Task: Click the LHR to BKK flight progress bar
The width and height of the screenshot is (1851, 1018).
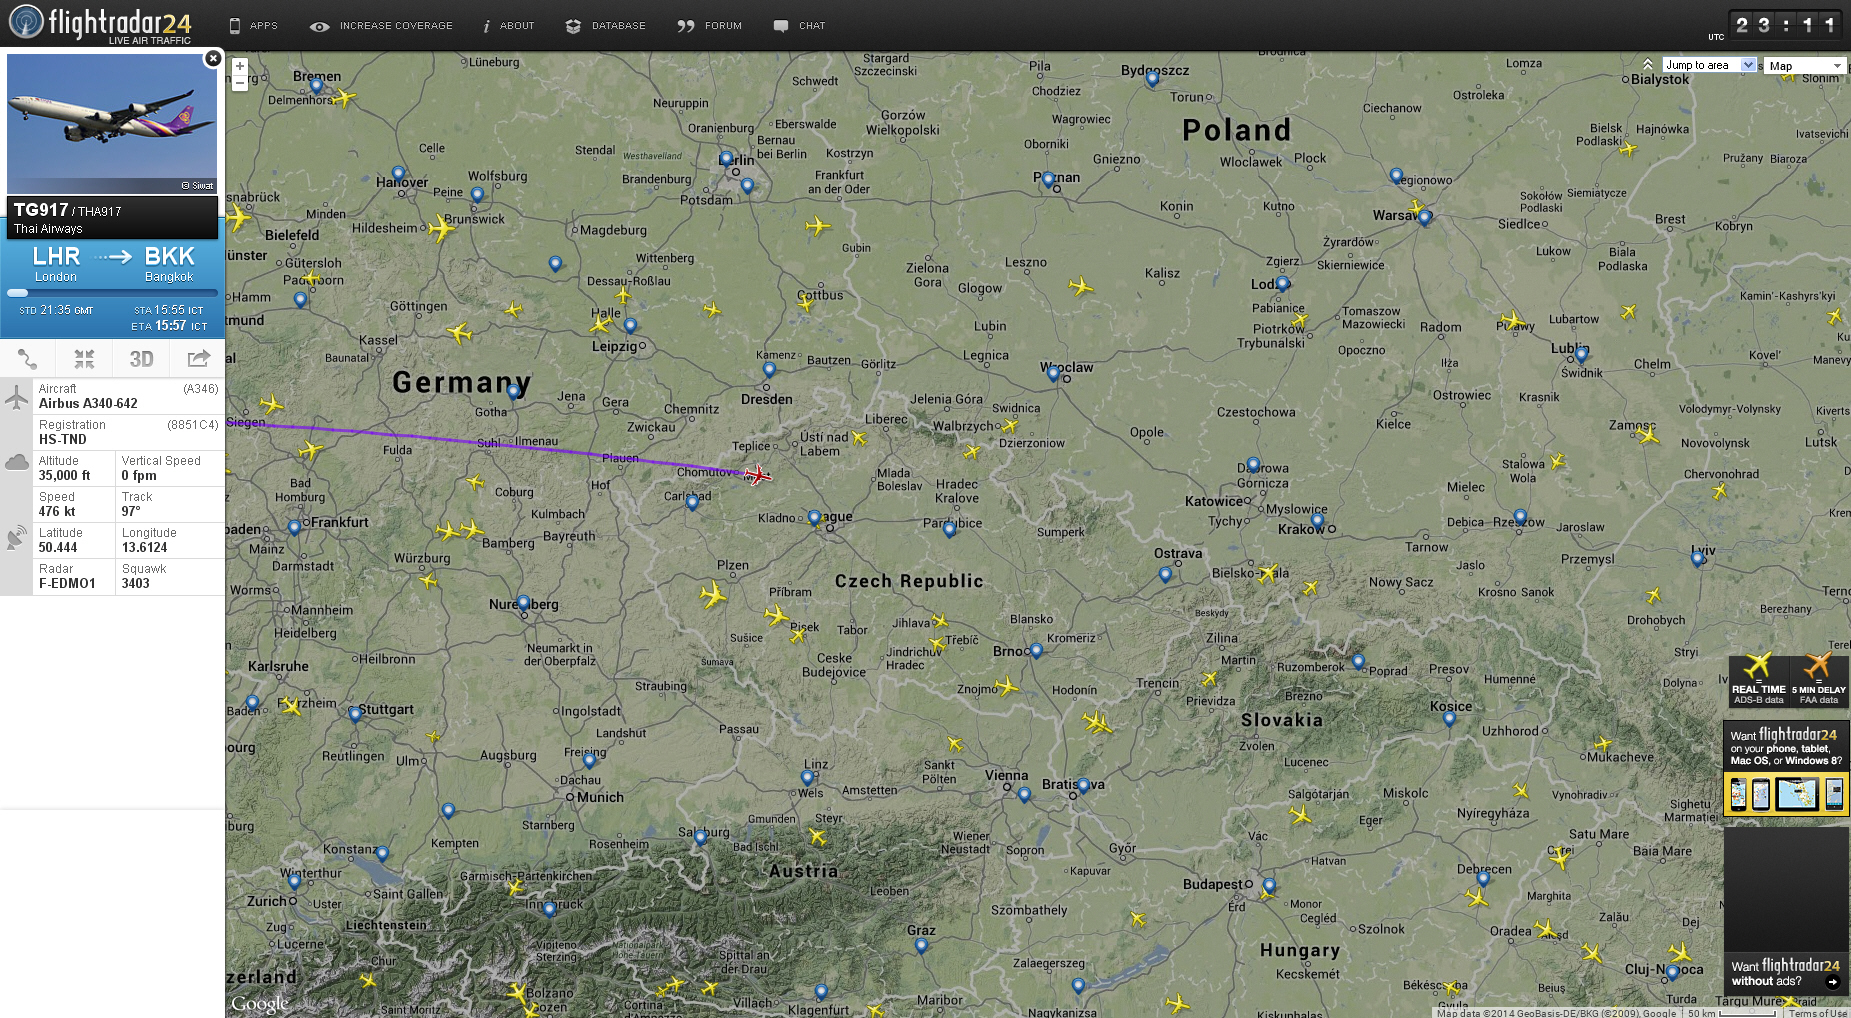Action: click(112, 293)
